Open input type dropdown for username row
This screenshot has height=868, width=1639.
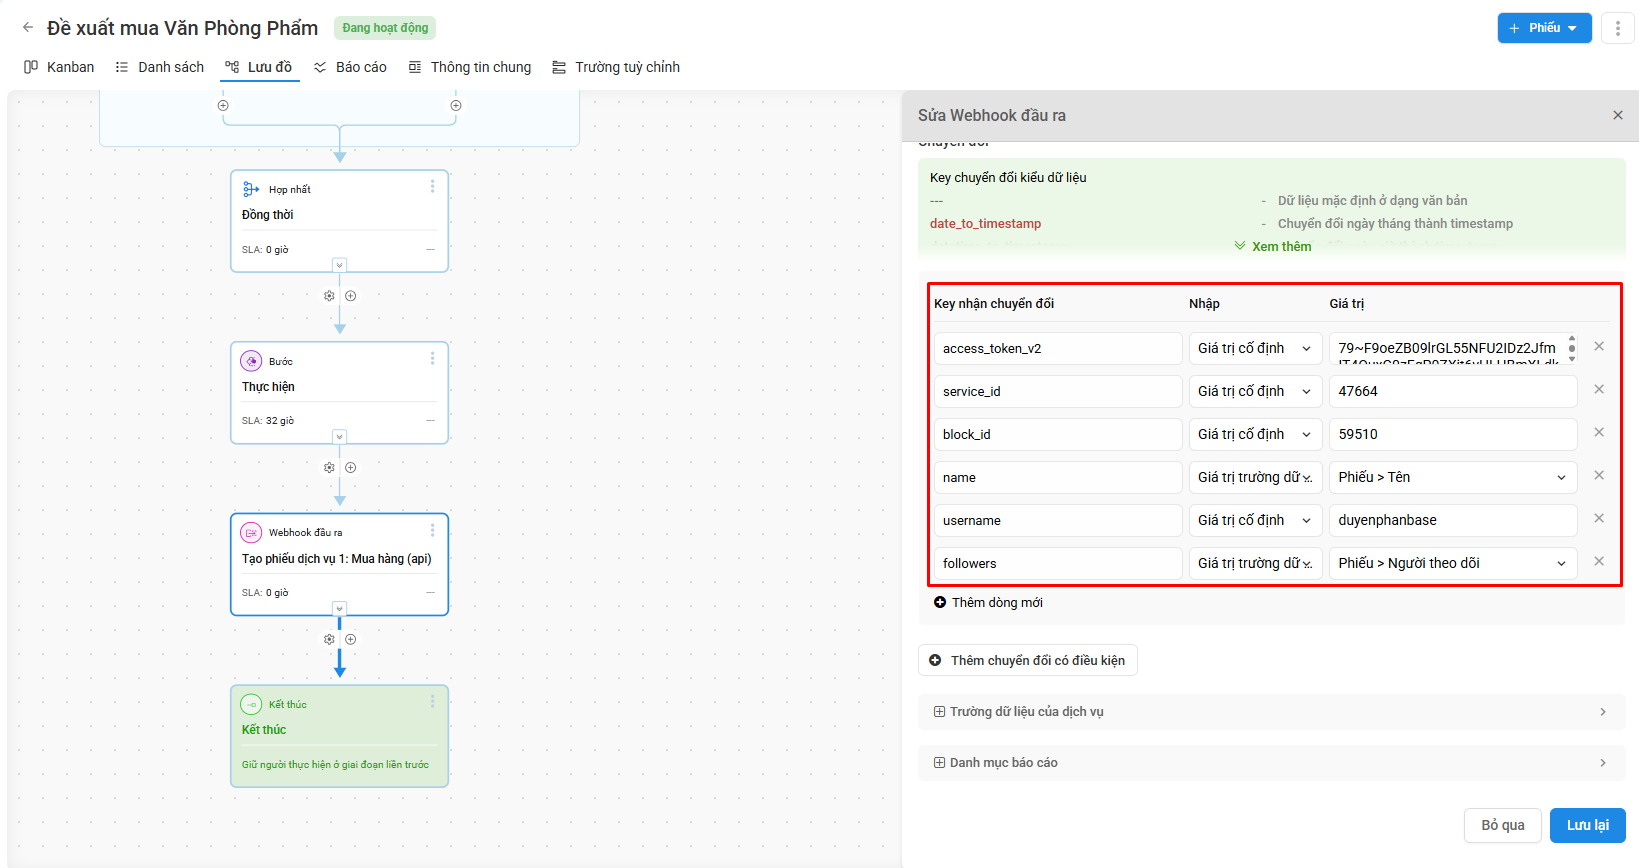pyautogui.click(x=1255, y=520)
